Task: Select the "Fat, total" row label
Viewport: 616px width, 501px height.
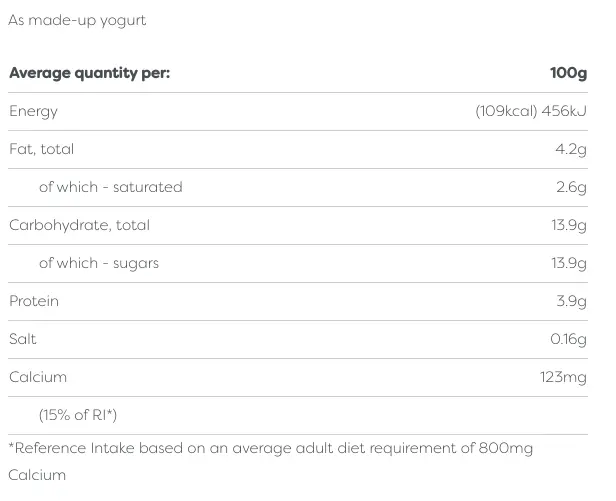Action: pyautogui.click(x=42, y=149)
